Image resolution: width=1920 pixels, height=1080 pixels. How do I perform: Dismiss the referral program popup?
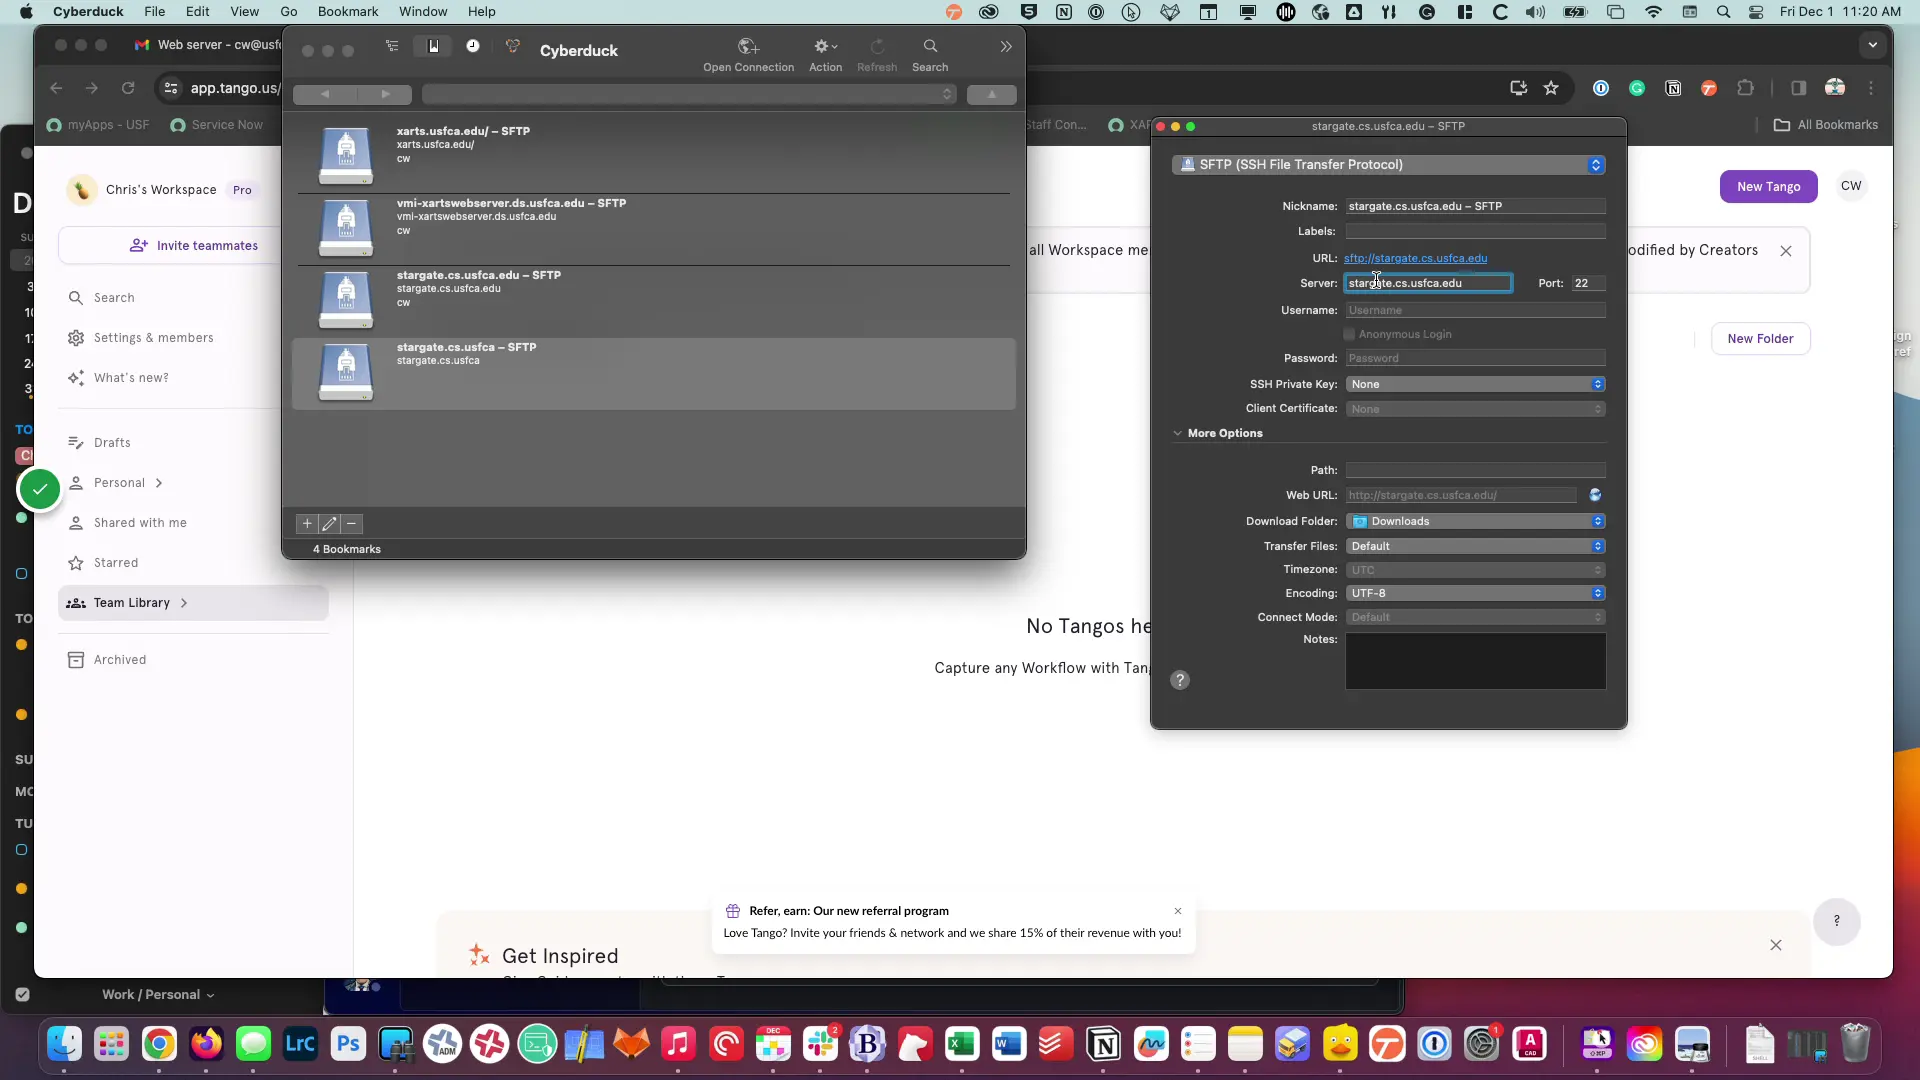click(x=1178, y=911)
